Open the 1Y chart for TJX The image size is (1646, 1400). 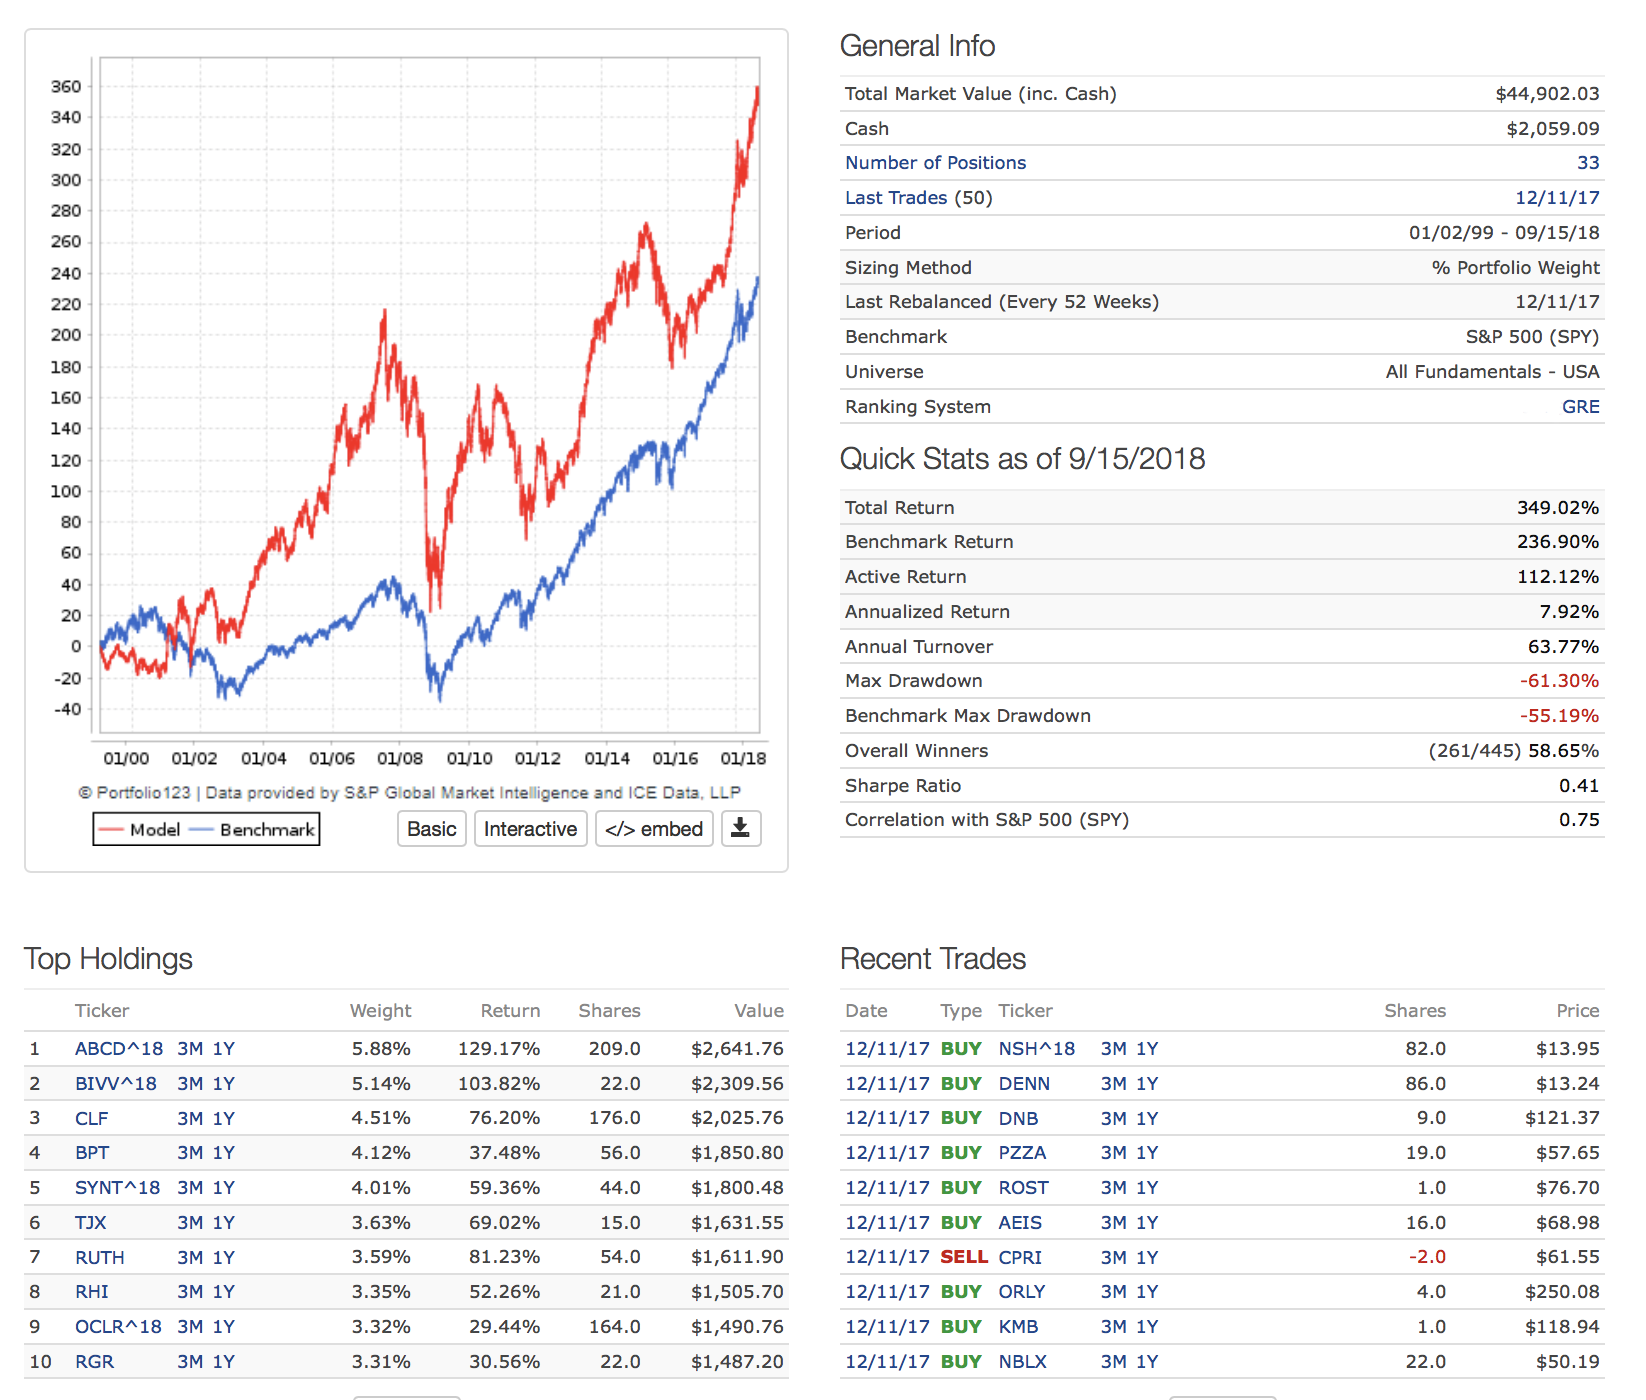pos(223,1223)
